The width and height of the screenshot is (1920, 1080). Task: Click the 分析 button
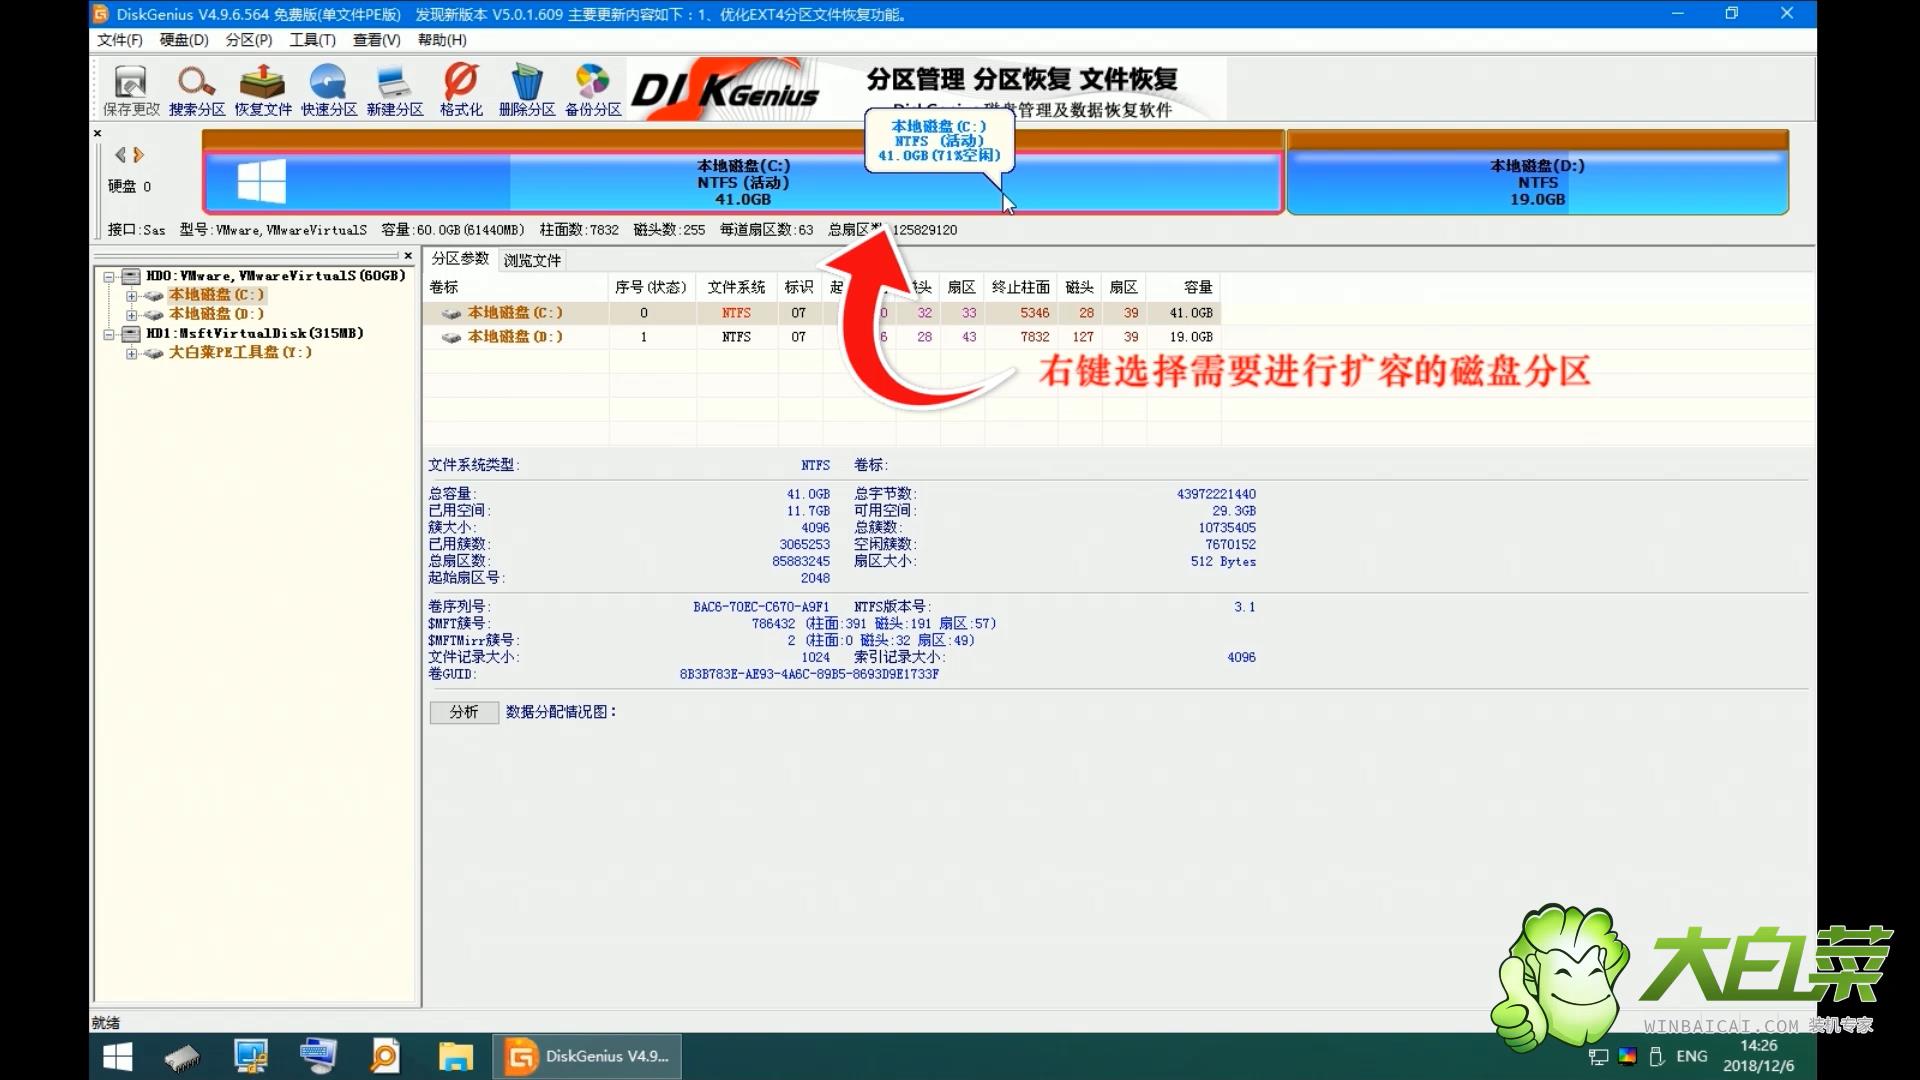click(464, 712)
